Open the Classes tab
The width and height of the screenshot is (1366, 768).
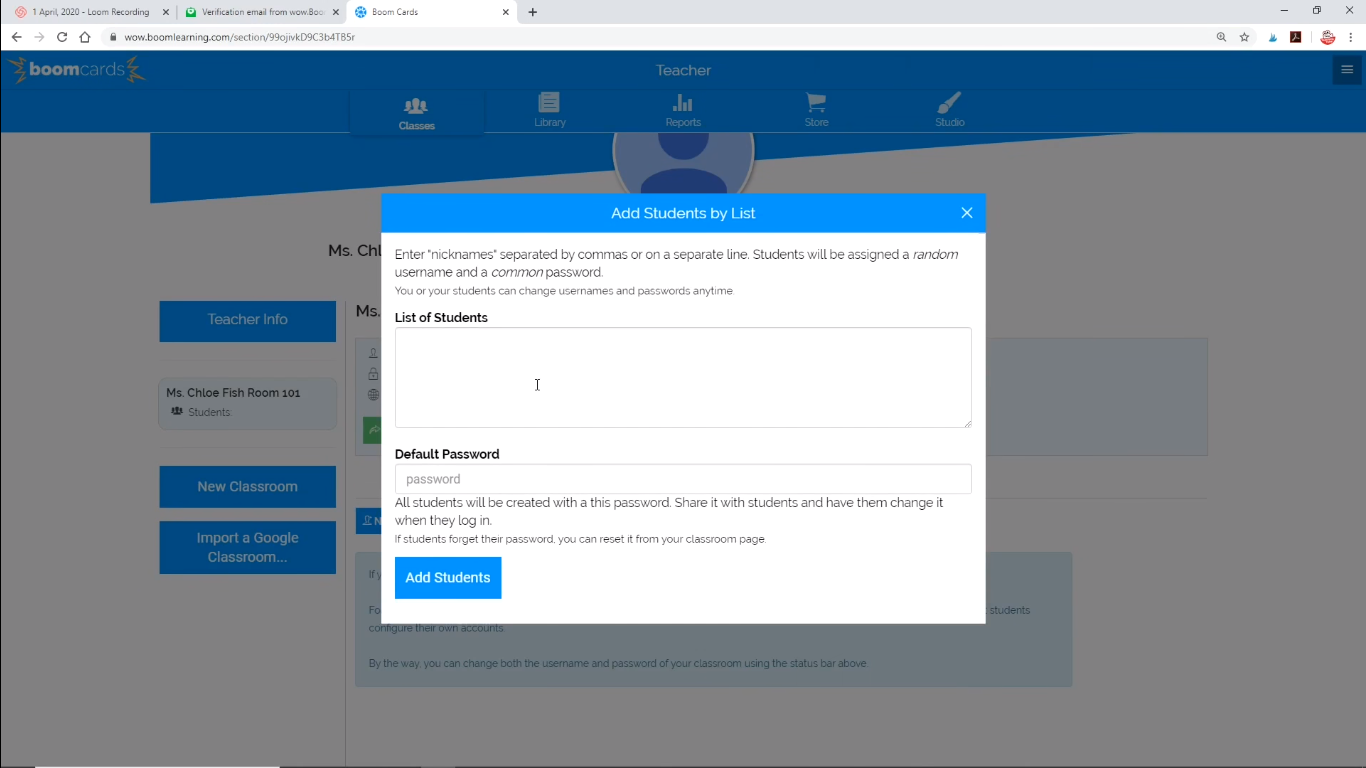[417, 113]
